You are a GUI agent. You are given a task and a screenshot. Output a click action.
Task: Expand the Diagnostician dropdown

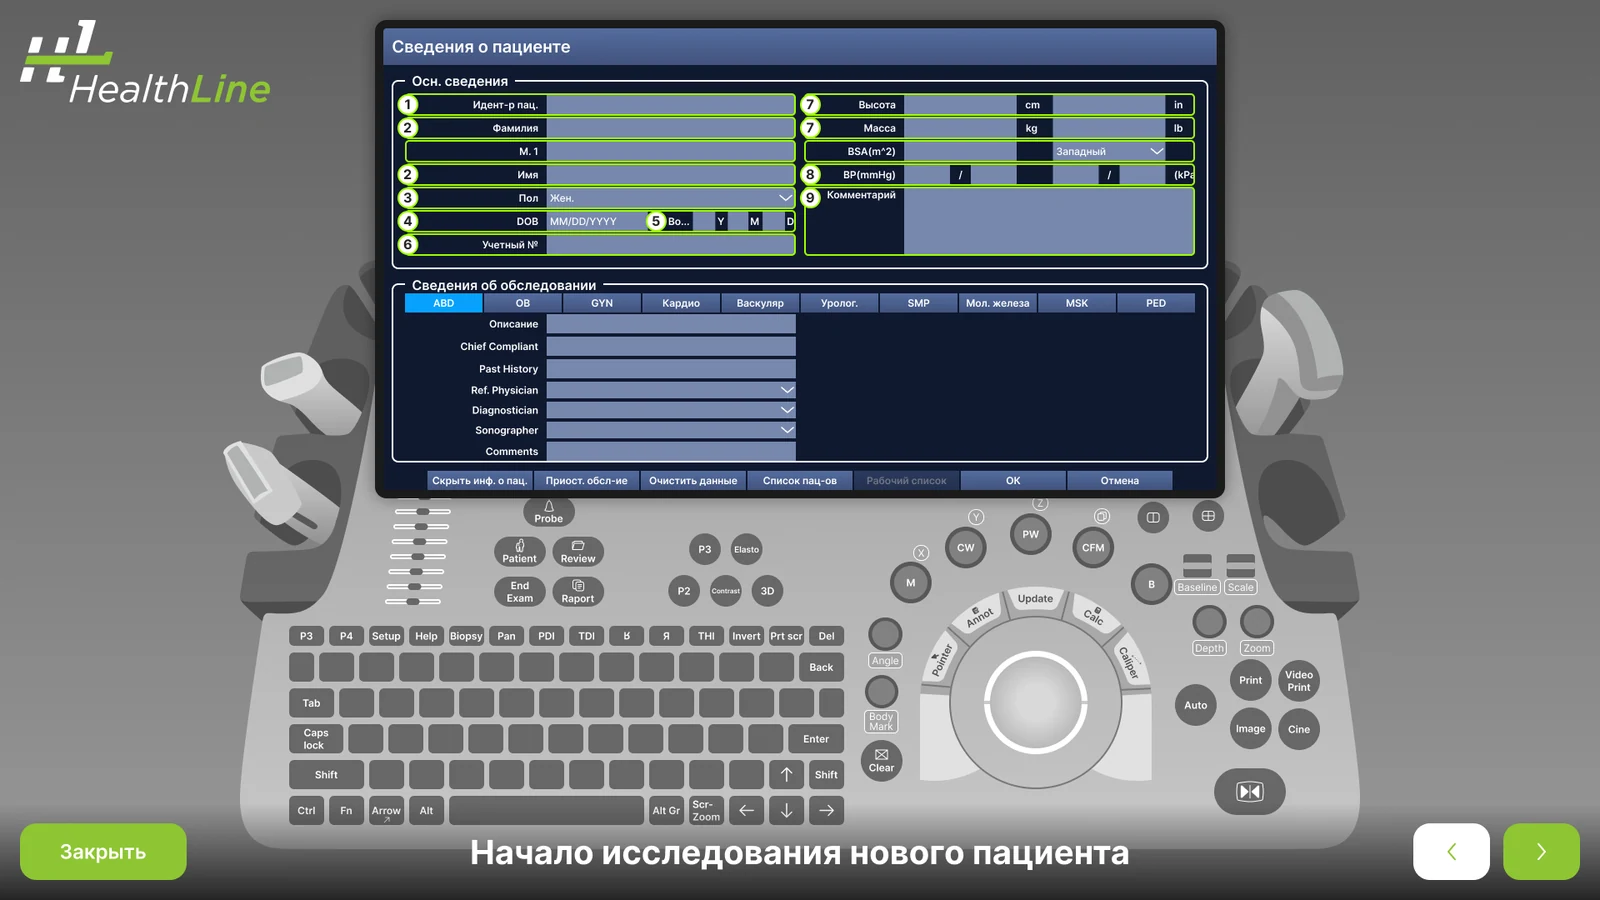coord(671,410)
